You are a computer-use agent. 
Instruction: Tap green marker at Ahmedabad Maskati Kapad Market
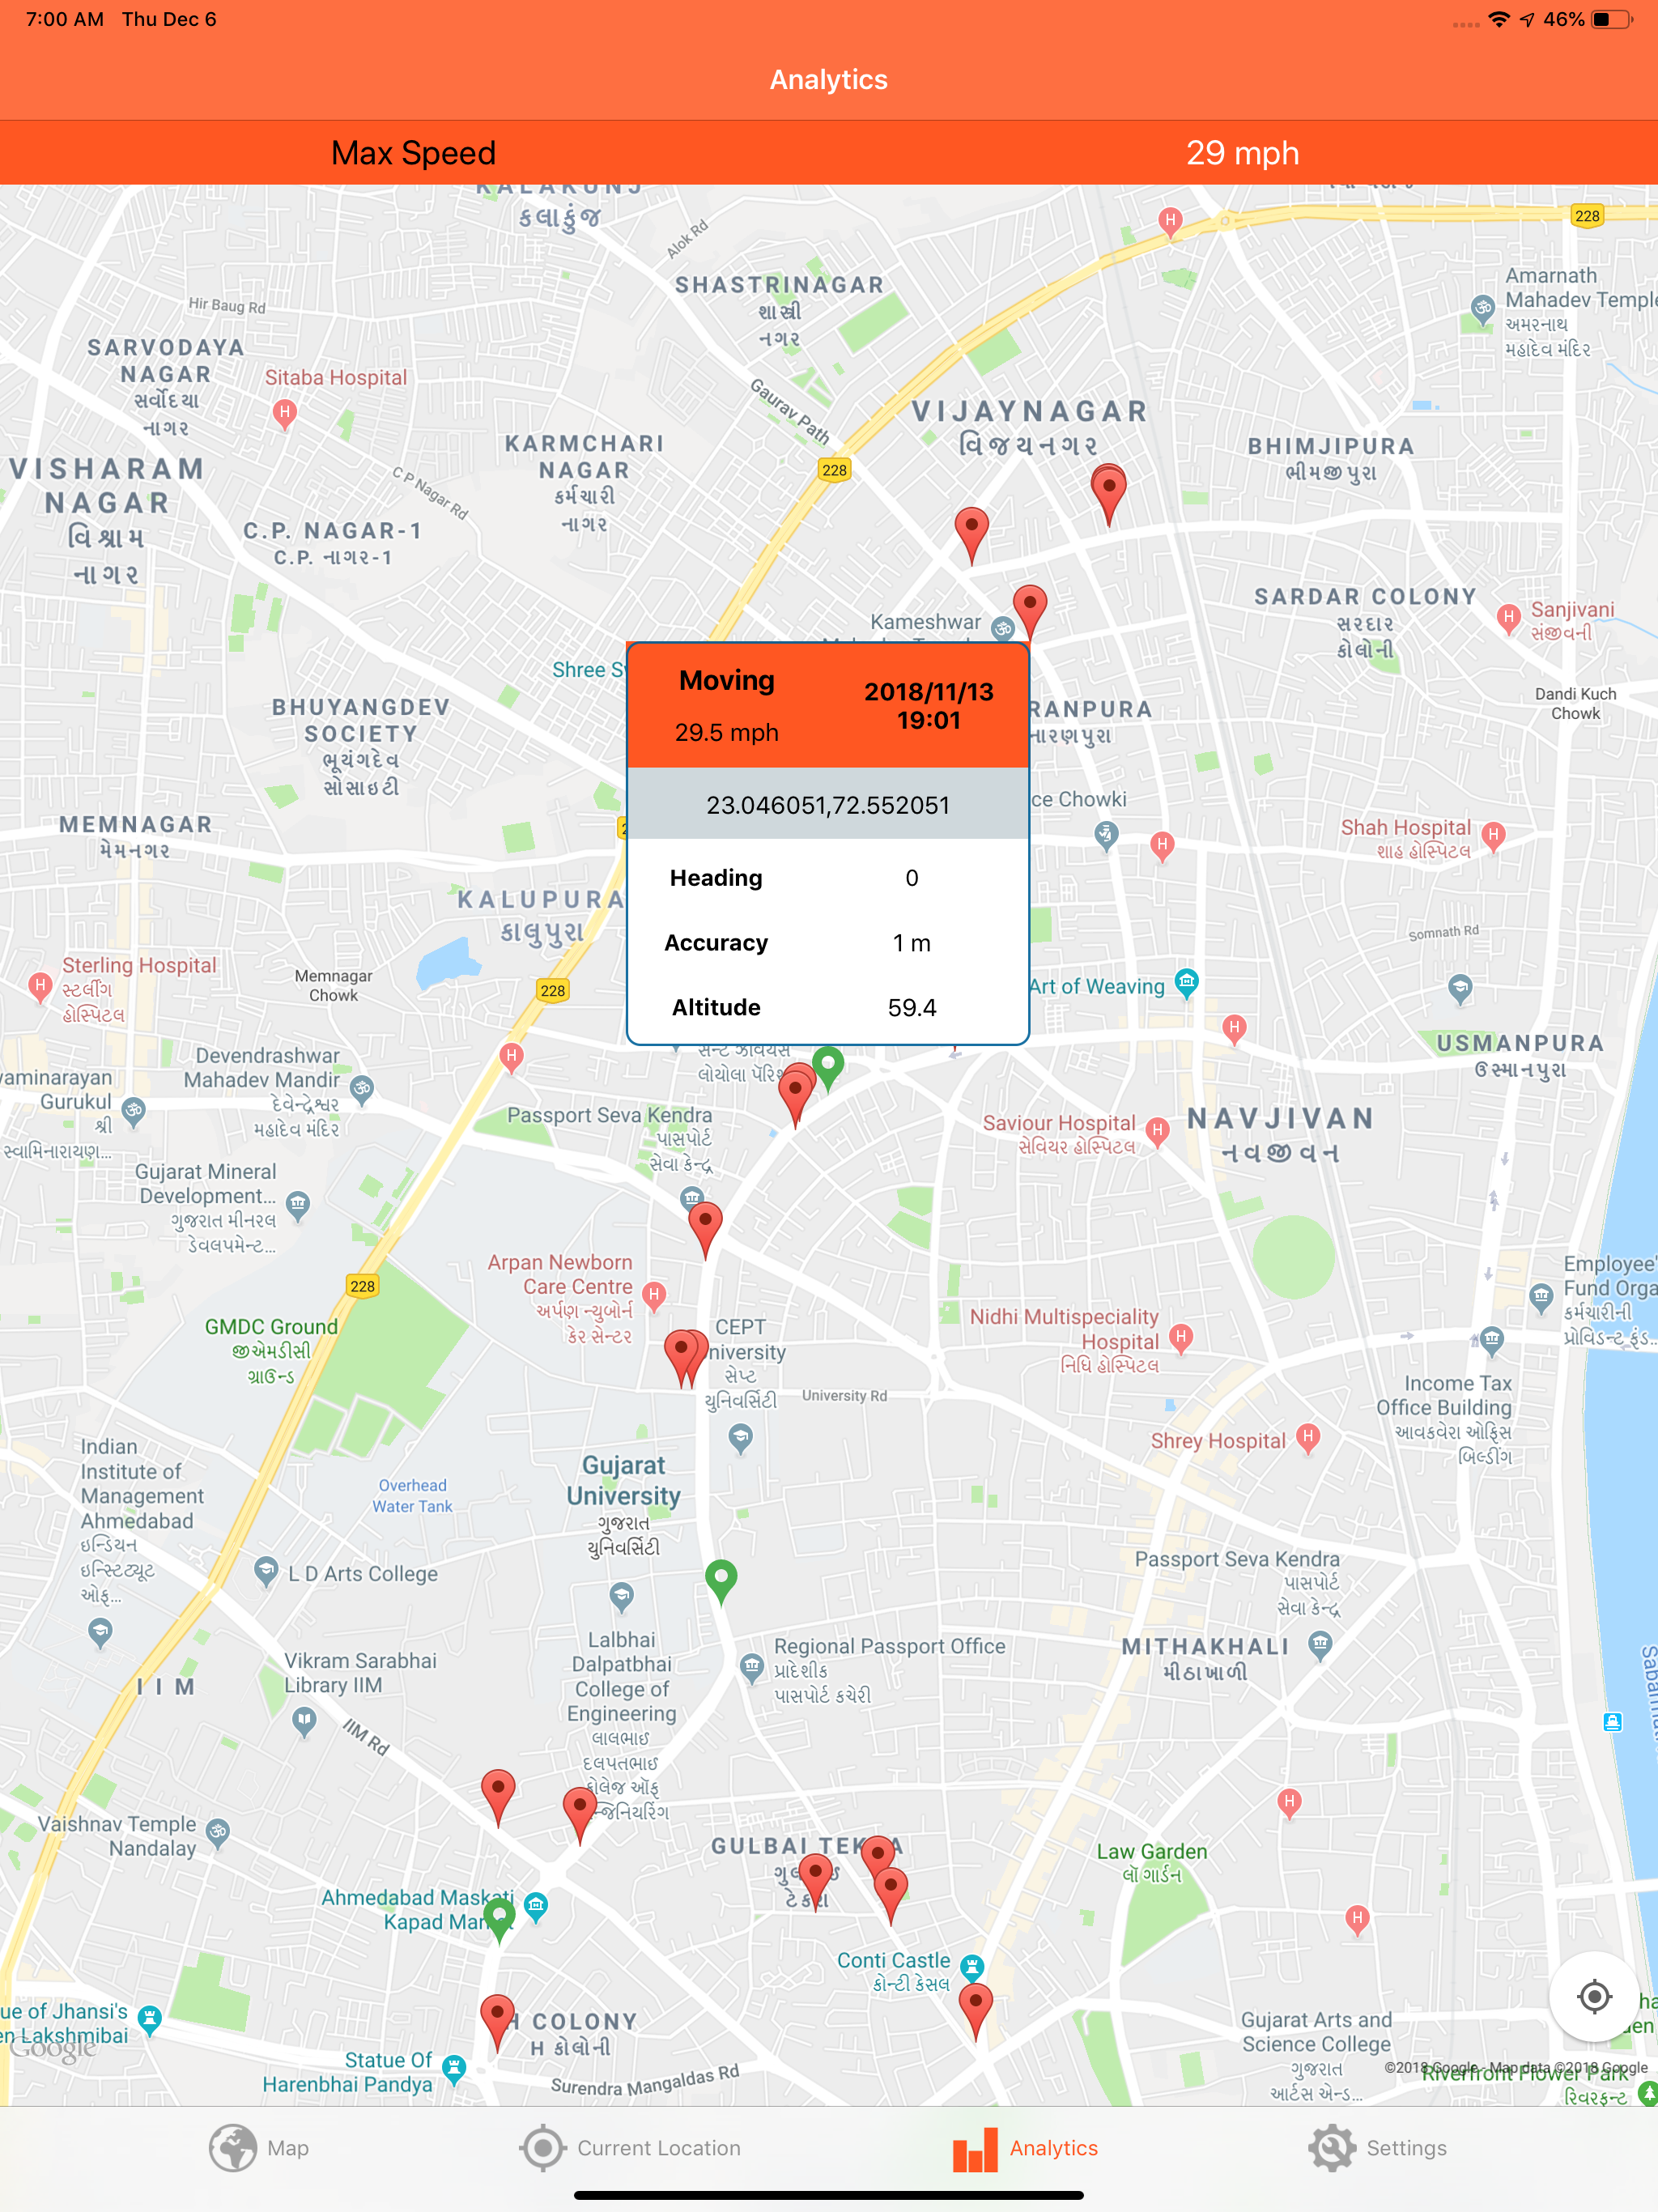(499, 1915)
